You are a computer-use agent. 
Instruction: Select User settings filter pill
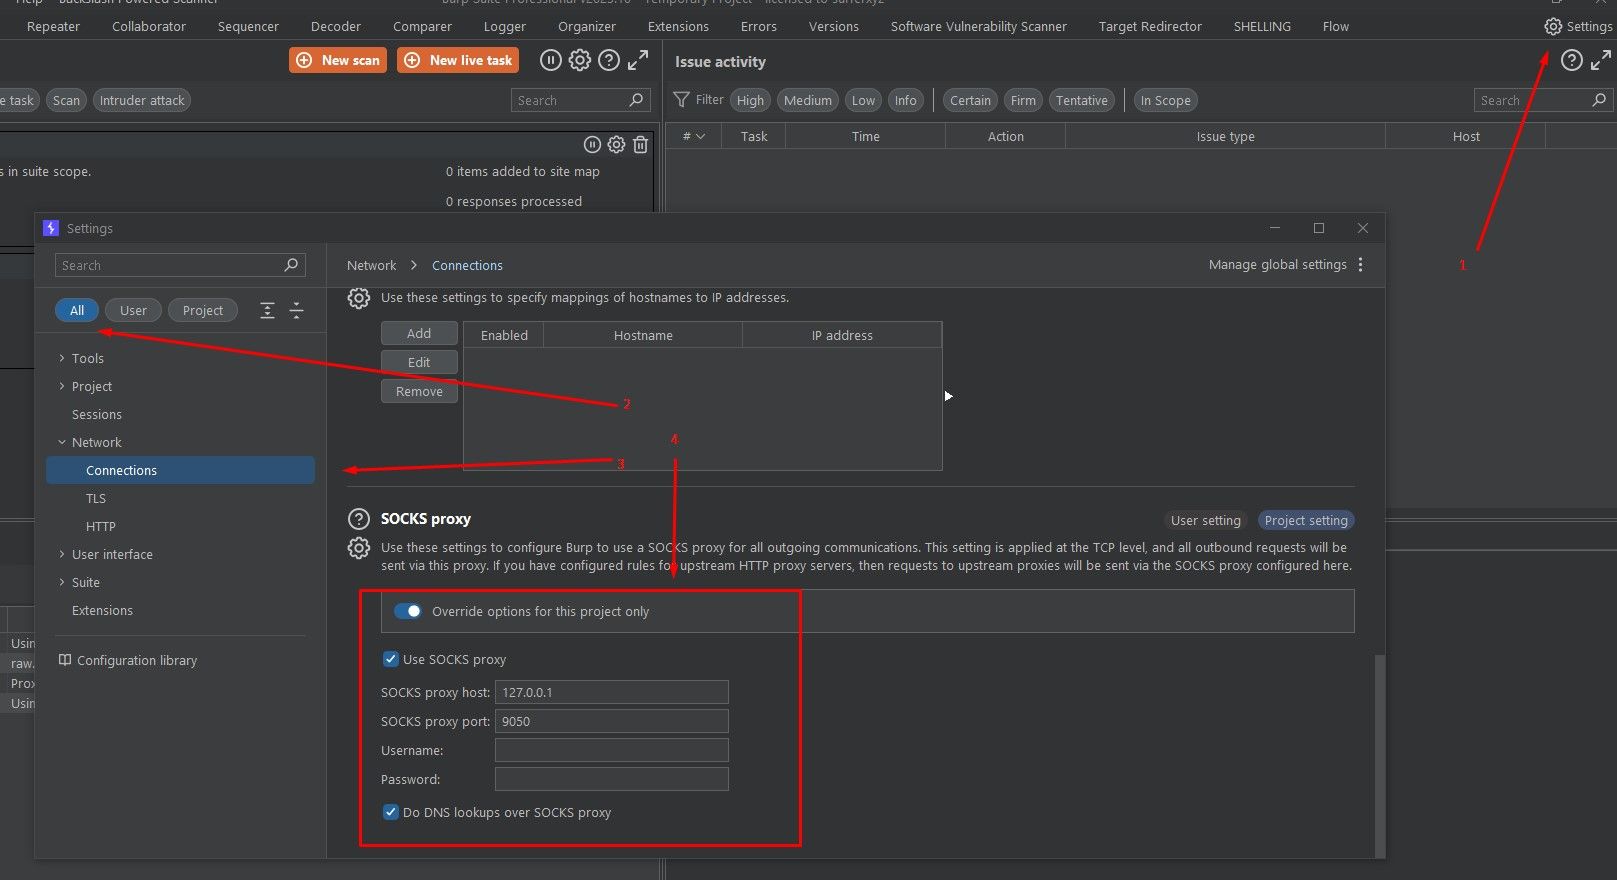click(133, 311)
